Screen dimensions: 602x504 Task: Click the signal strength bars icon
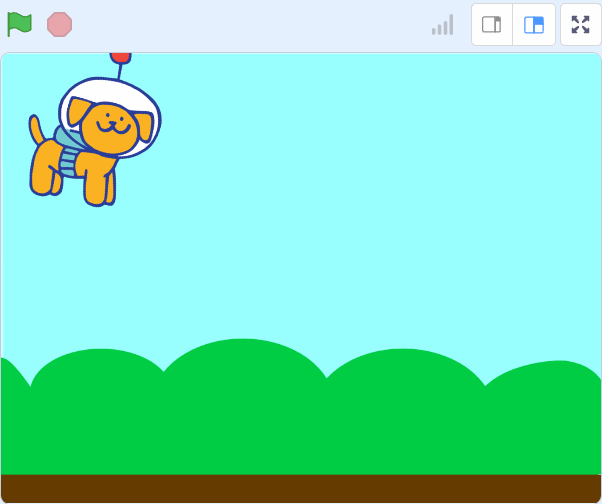coord(443,25)
